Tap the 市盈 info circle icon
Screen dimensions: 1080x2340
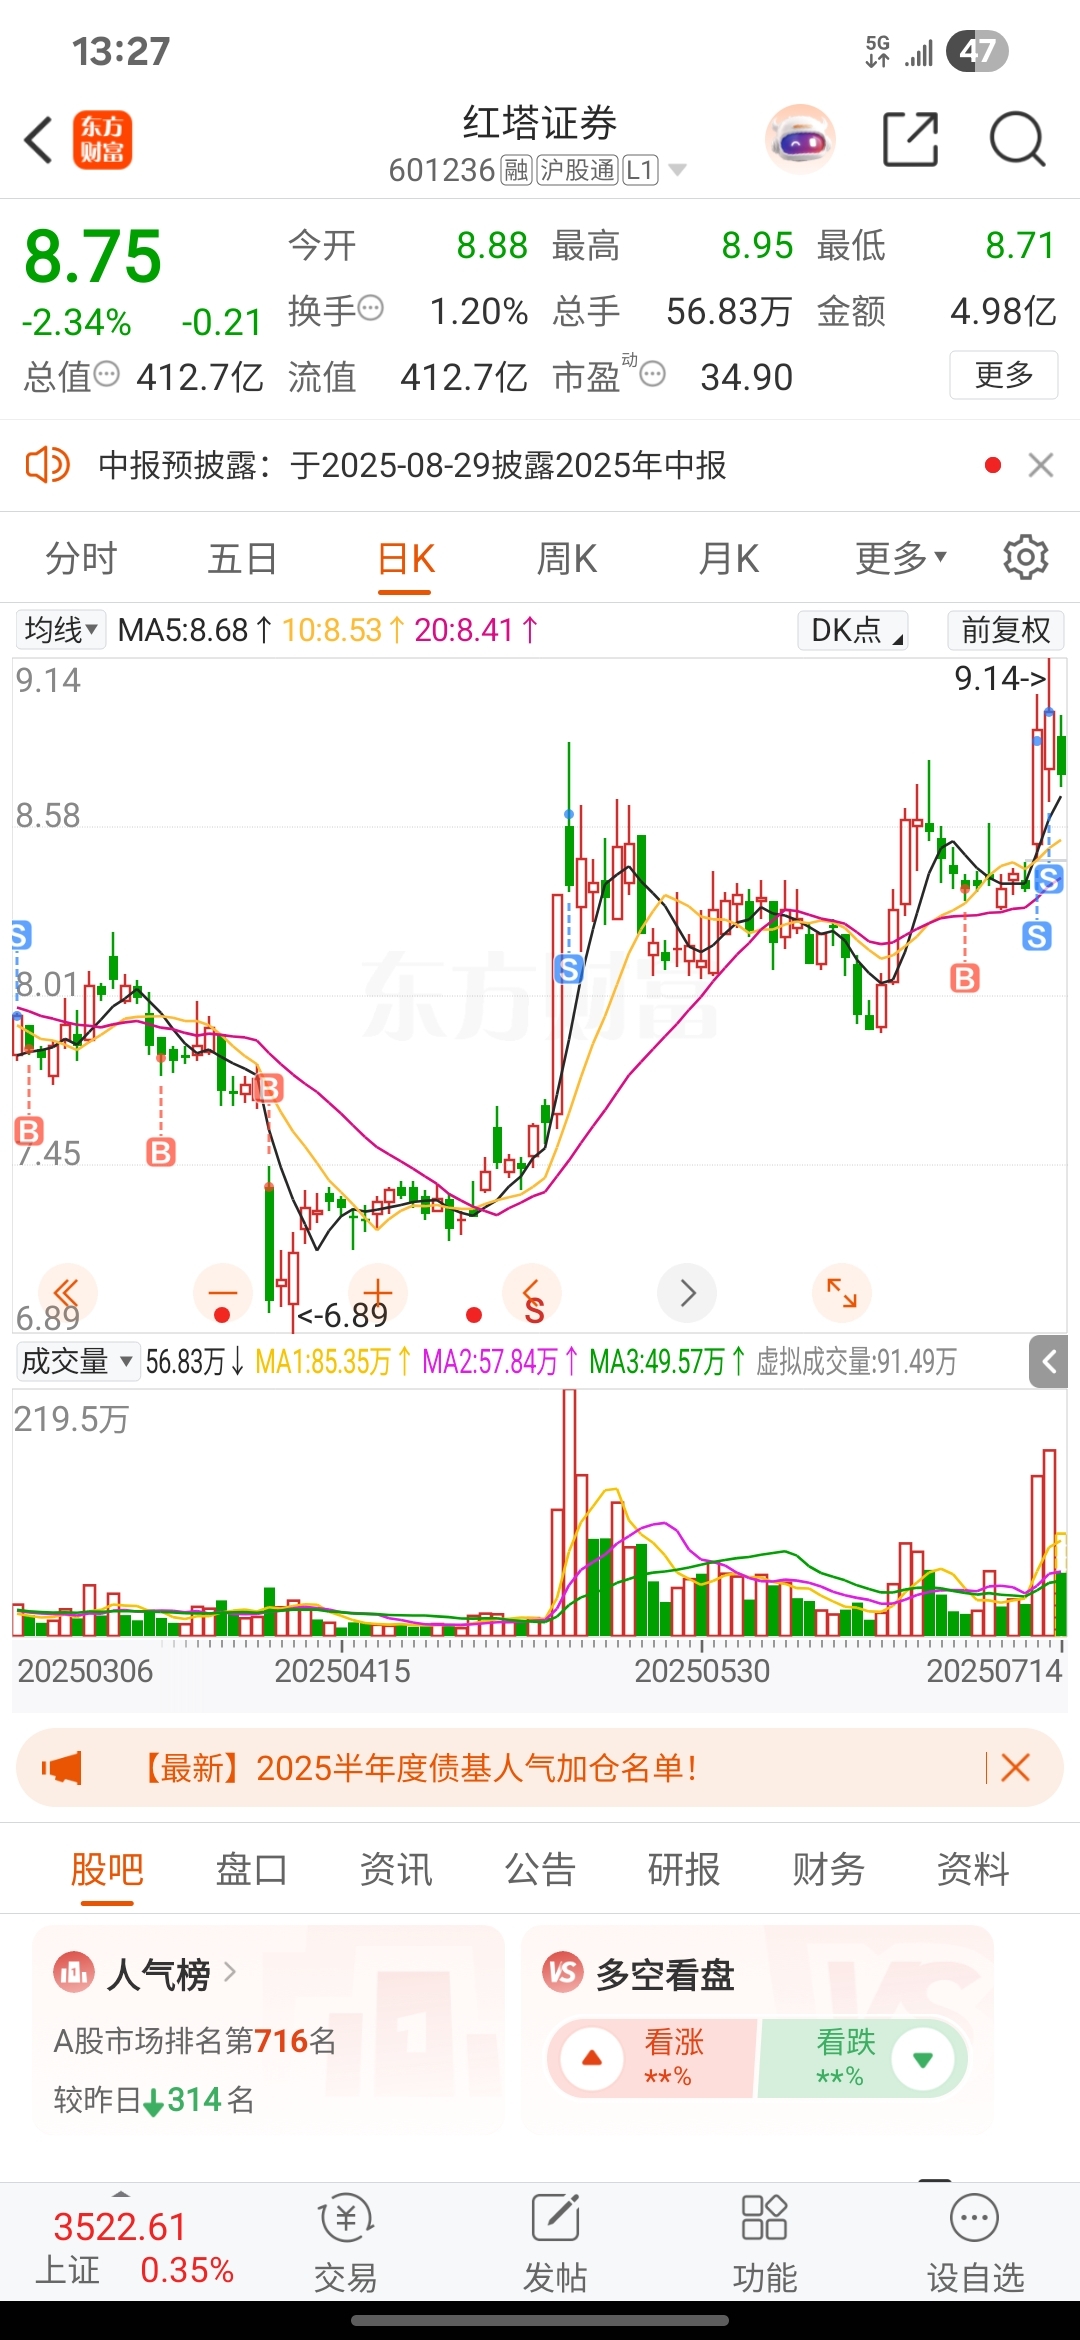coord(652,375)
